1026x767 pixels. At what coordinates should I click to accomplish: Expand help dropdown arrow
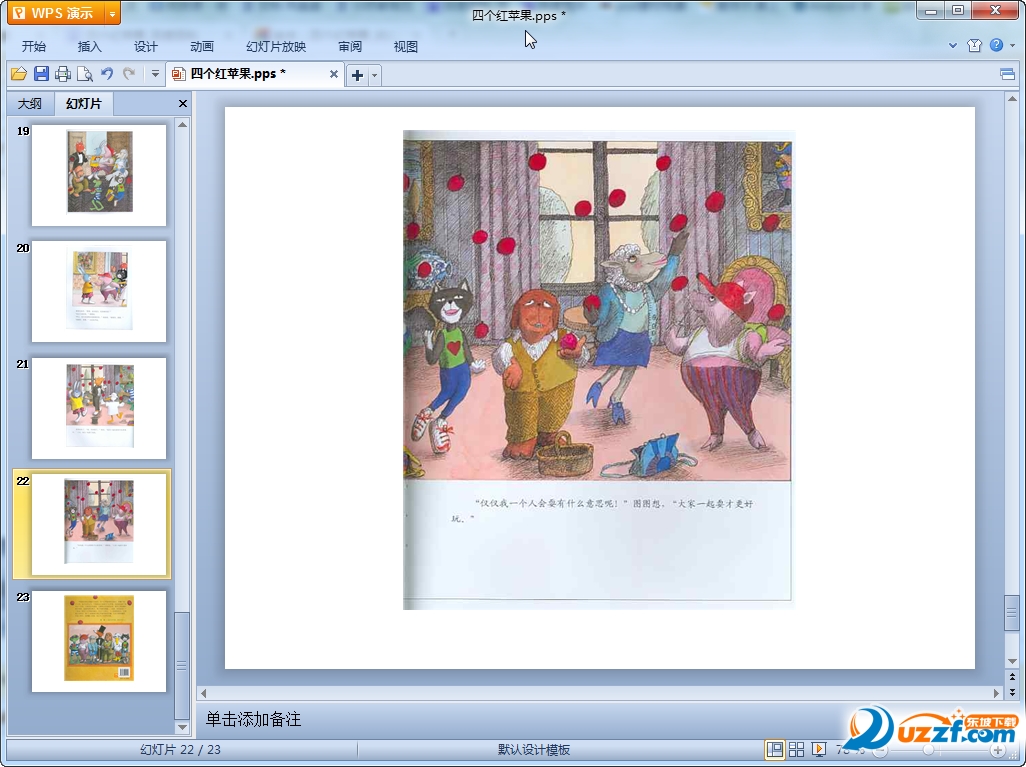pos(1012,46)
